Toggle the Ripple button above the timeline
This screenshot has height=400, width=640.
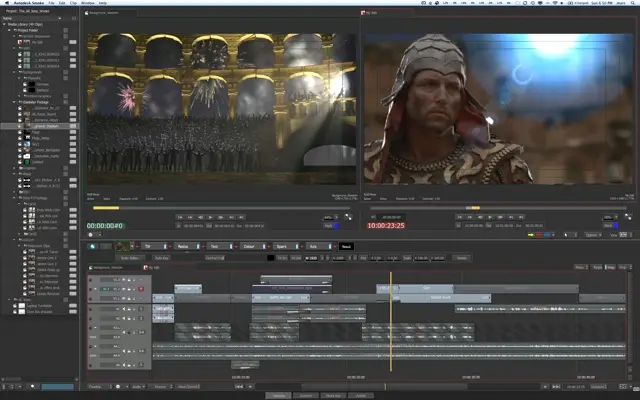tap(598, 267)
